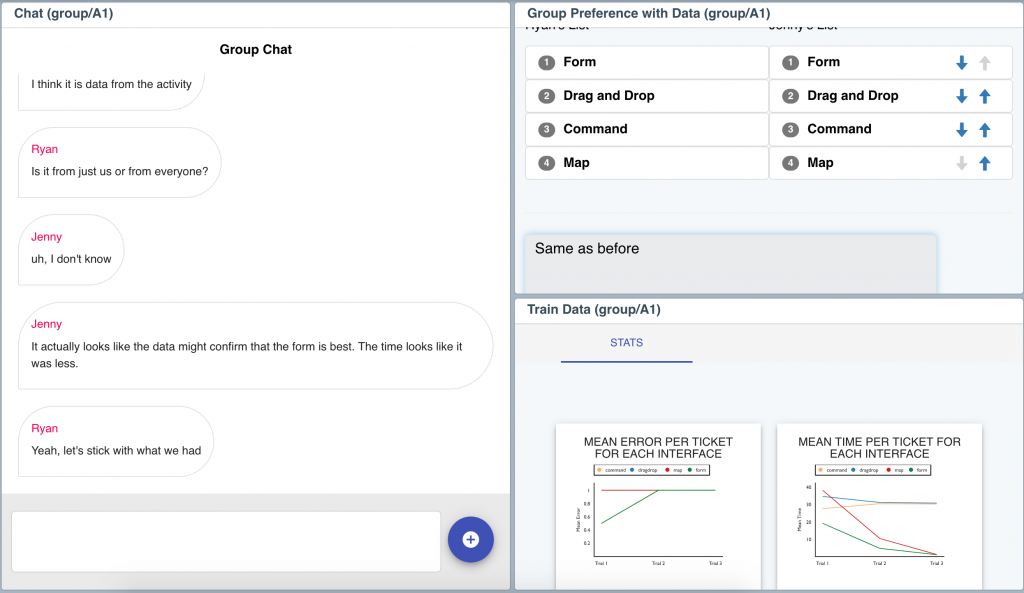Select Form item in Ryan's list

[646, 62]
